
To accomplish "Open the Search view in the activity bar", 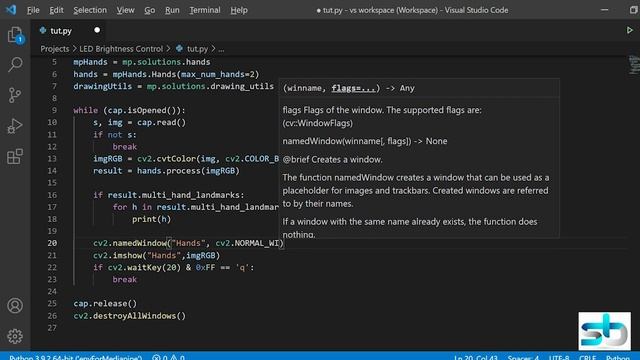I will [x=15, y=64].
